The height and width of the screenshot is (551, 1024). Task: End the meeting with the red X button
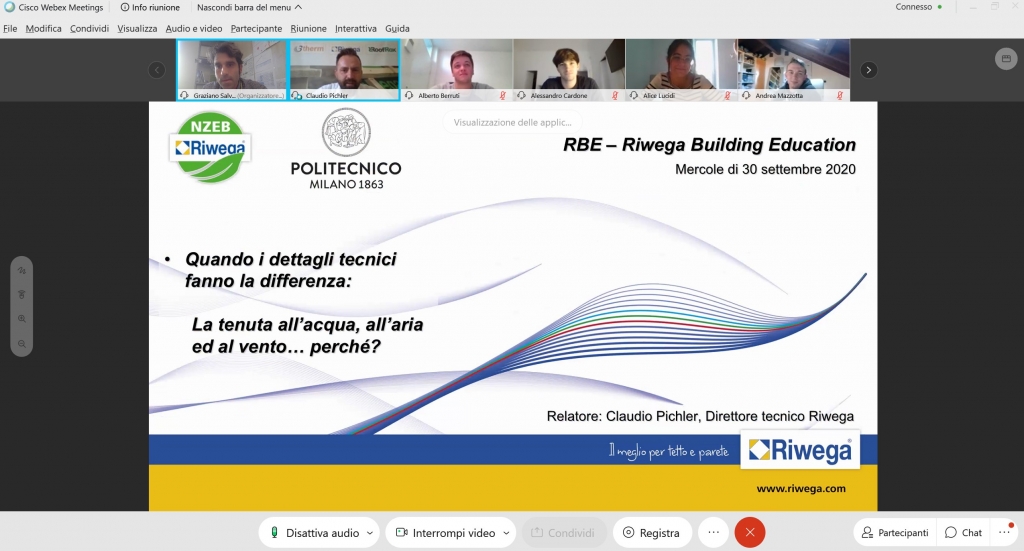point(749,533)
